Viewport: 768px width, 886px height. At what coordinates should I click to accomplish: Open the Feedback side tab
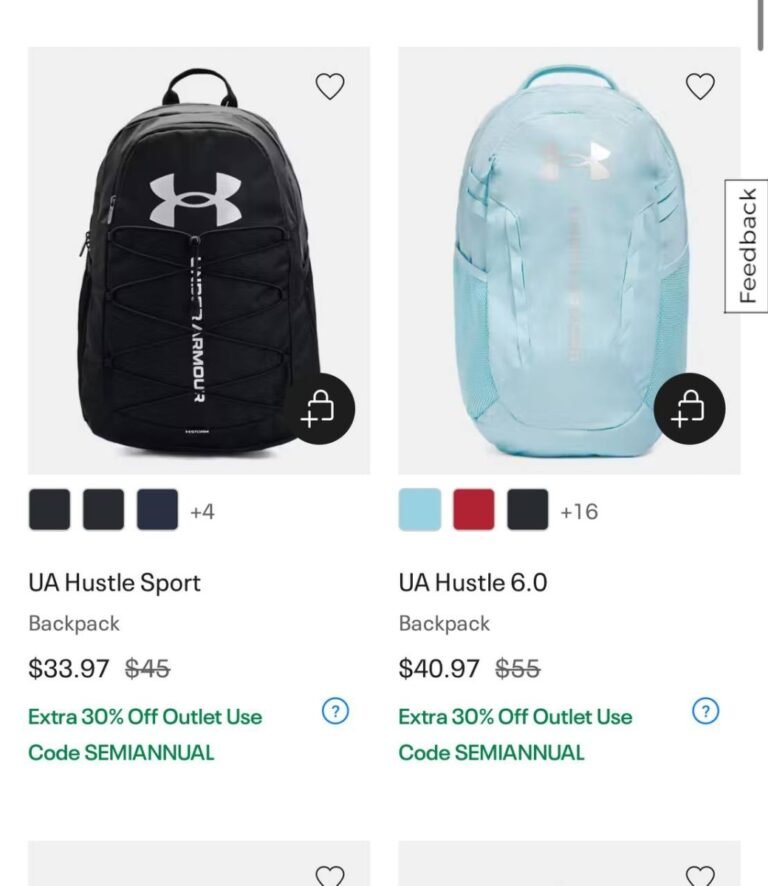point(746,246)
